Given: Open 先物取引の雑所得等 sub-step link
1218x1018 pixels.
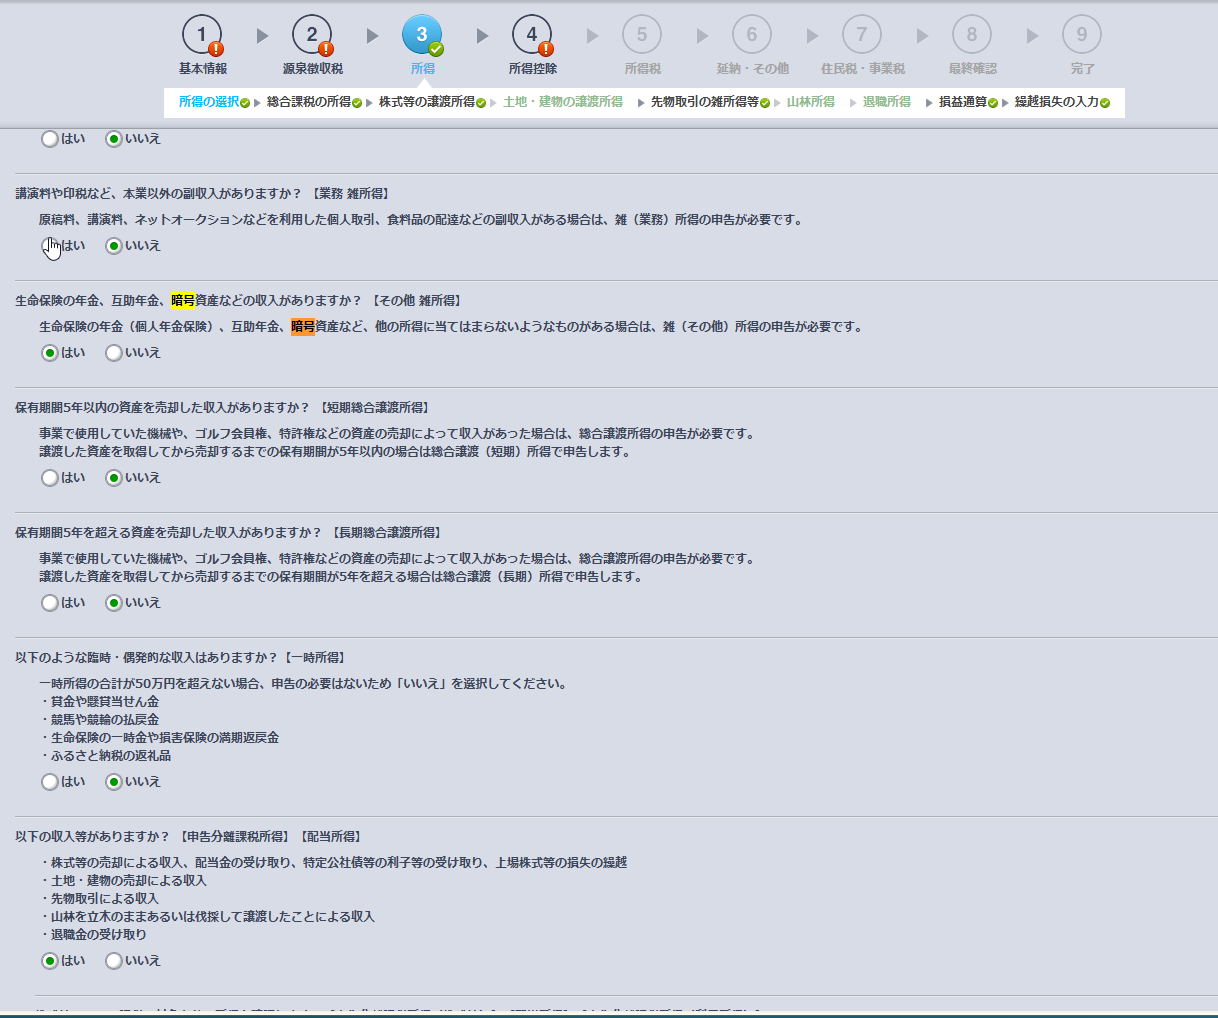Looking at the screenshot, I should [x=704, y=102].
